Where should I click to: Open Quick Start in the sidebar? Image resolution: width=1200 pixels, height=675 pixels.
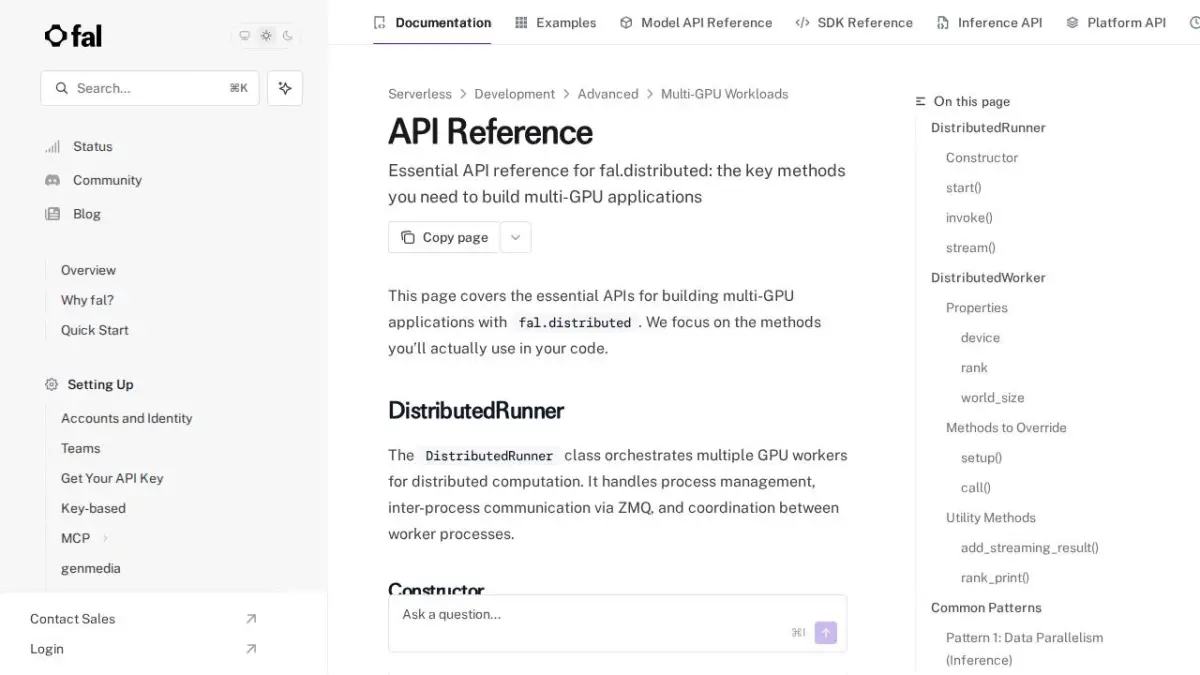coord(95,330)
